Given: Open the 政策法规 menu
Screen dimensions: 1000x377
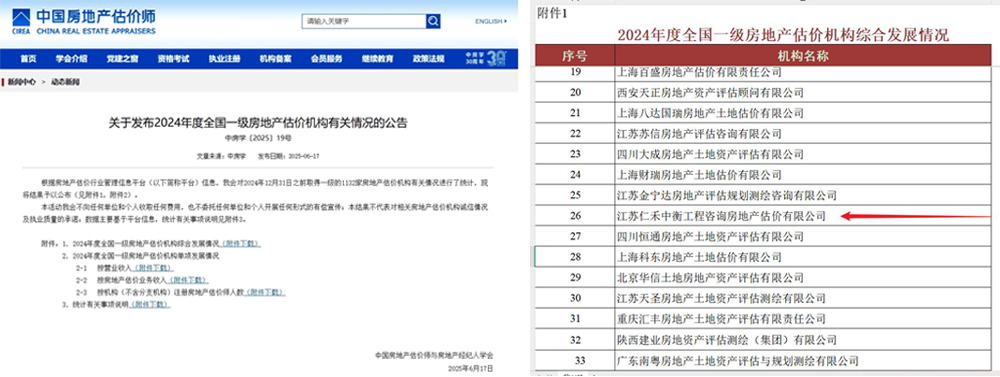Looking at the screenshot, I should coord(429,59).
